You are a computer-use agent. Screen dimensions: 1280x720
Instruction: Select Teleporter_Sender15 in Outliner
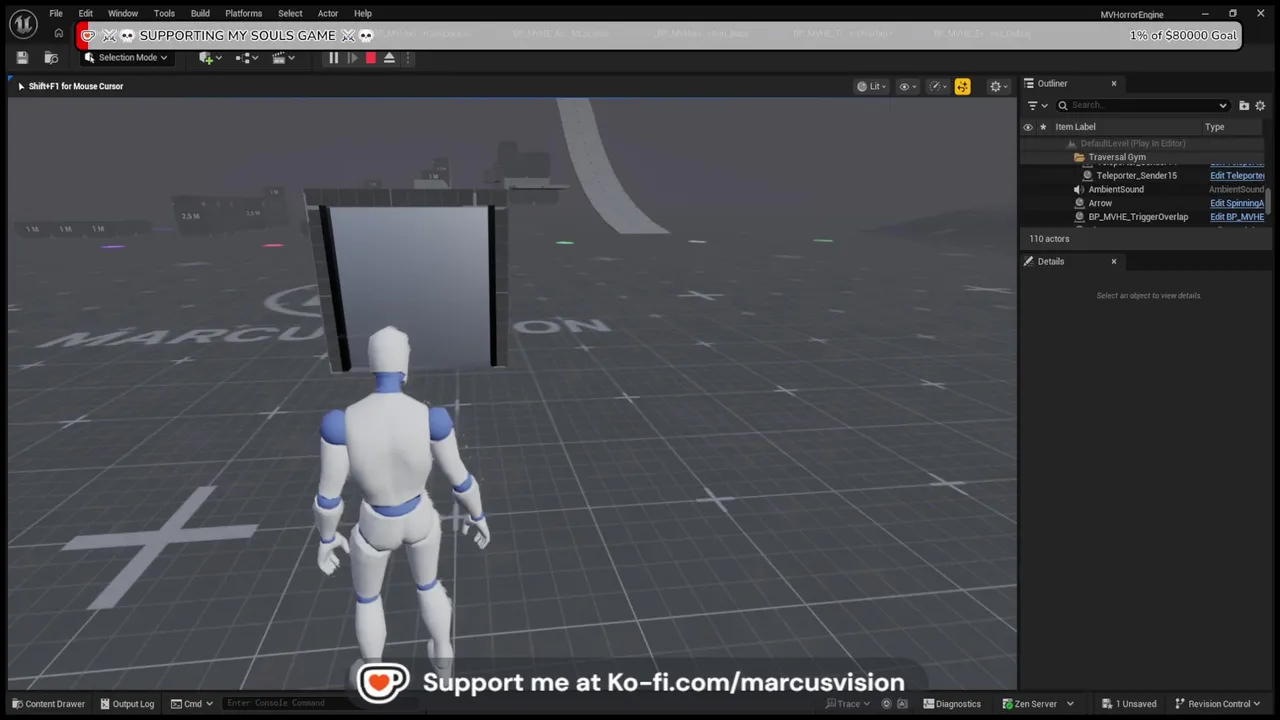pos(1136,176)
